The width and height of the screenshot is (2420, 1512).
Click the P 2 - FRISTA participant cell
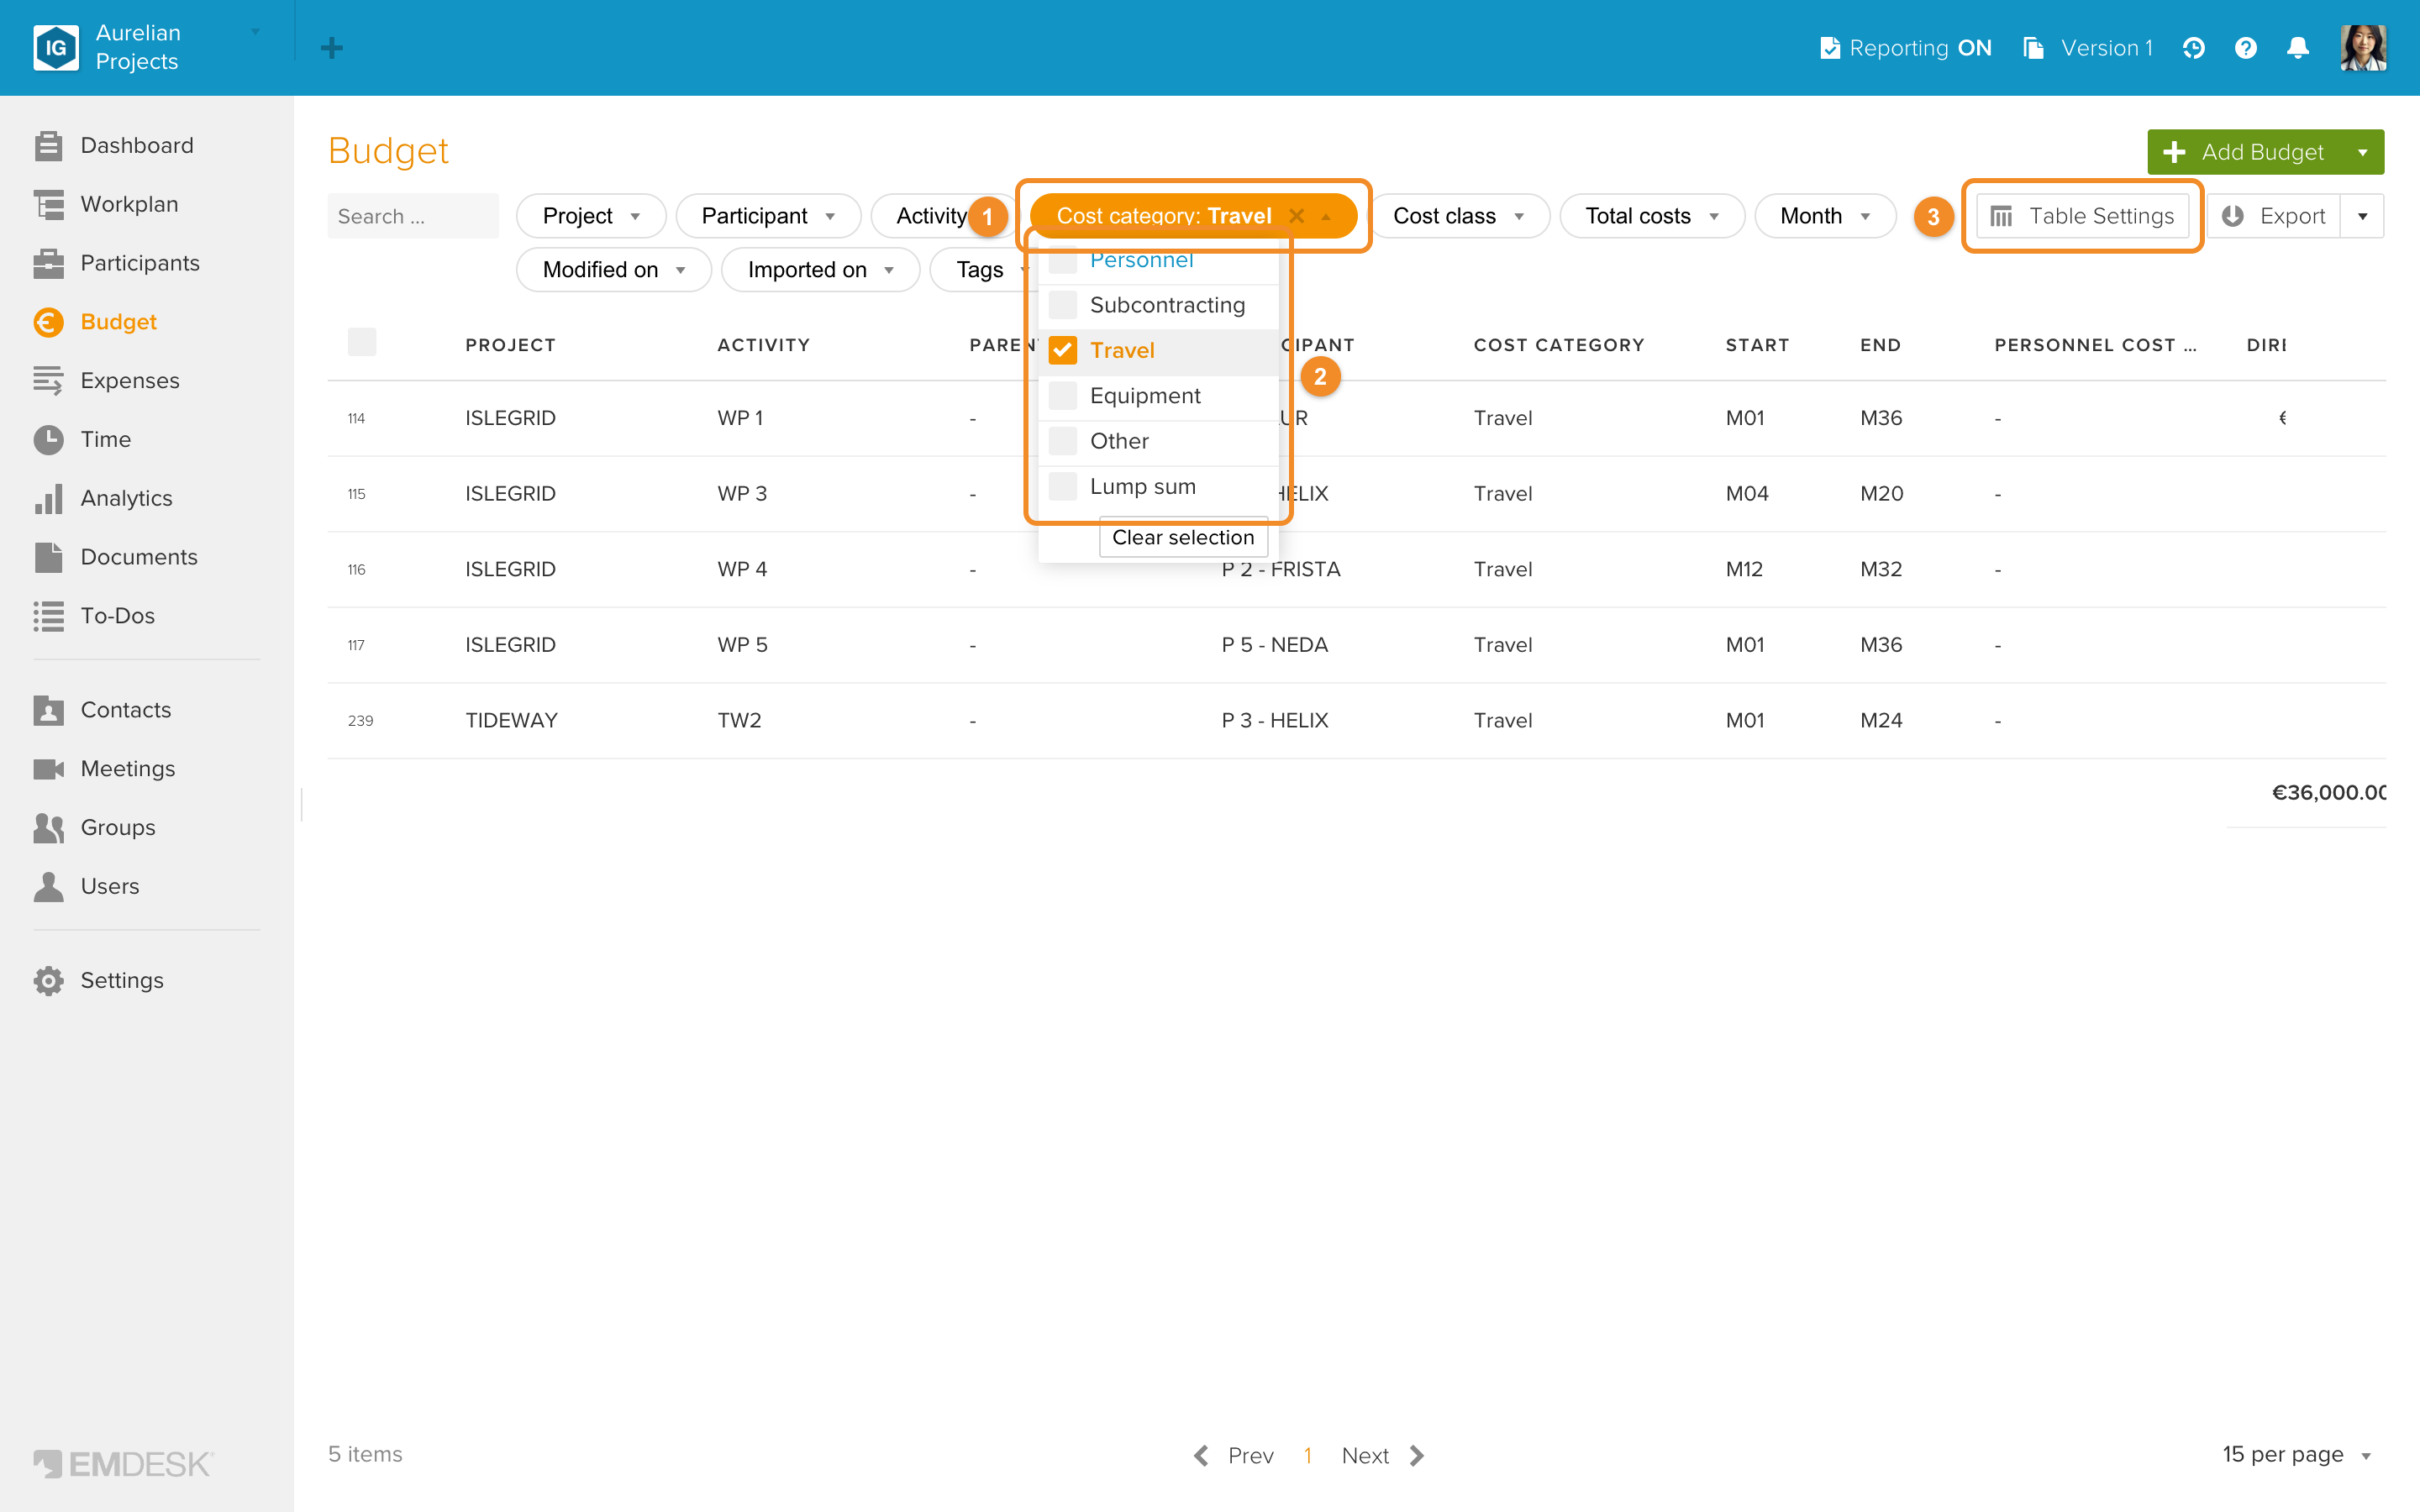[x=1281, y=569]
